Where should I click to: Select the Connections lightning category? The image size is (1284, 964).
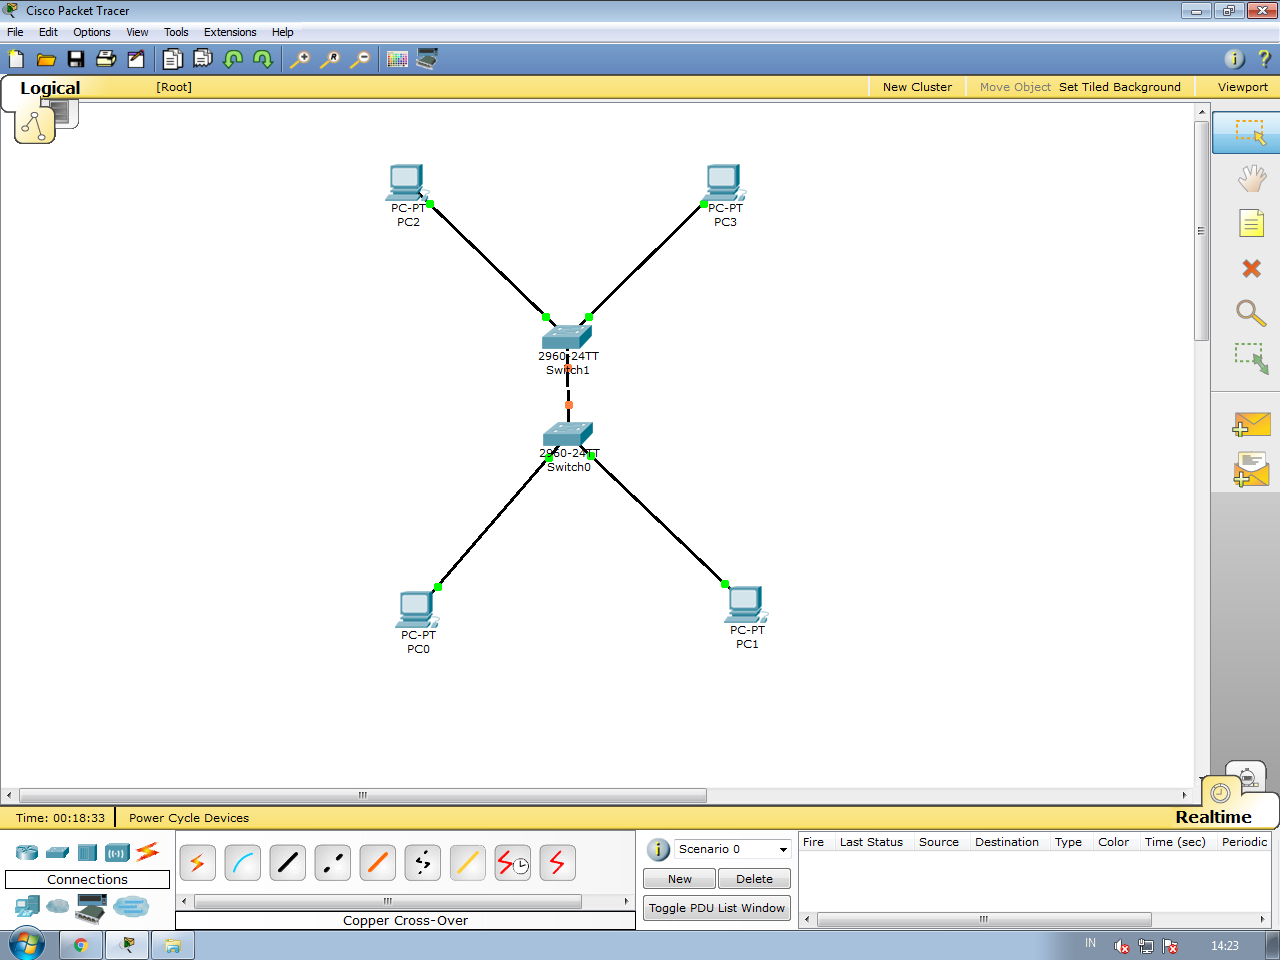click(x=148, y=852)
